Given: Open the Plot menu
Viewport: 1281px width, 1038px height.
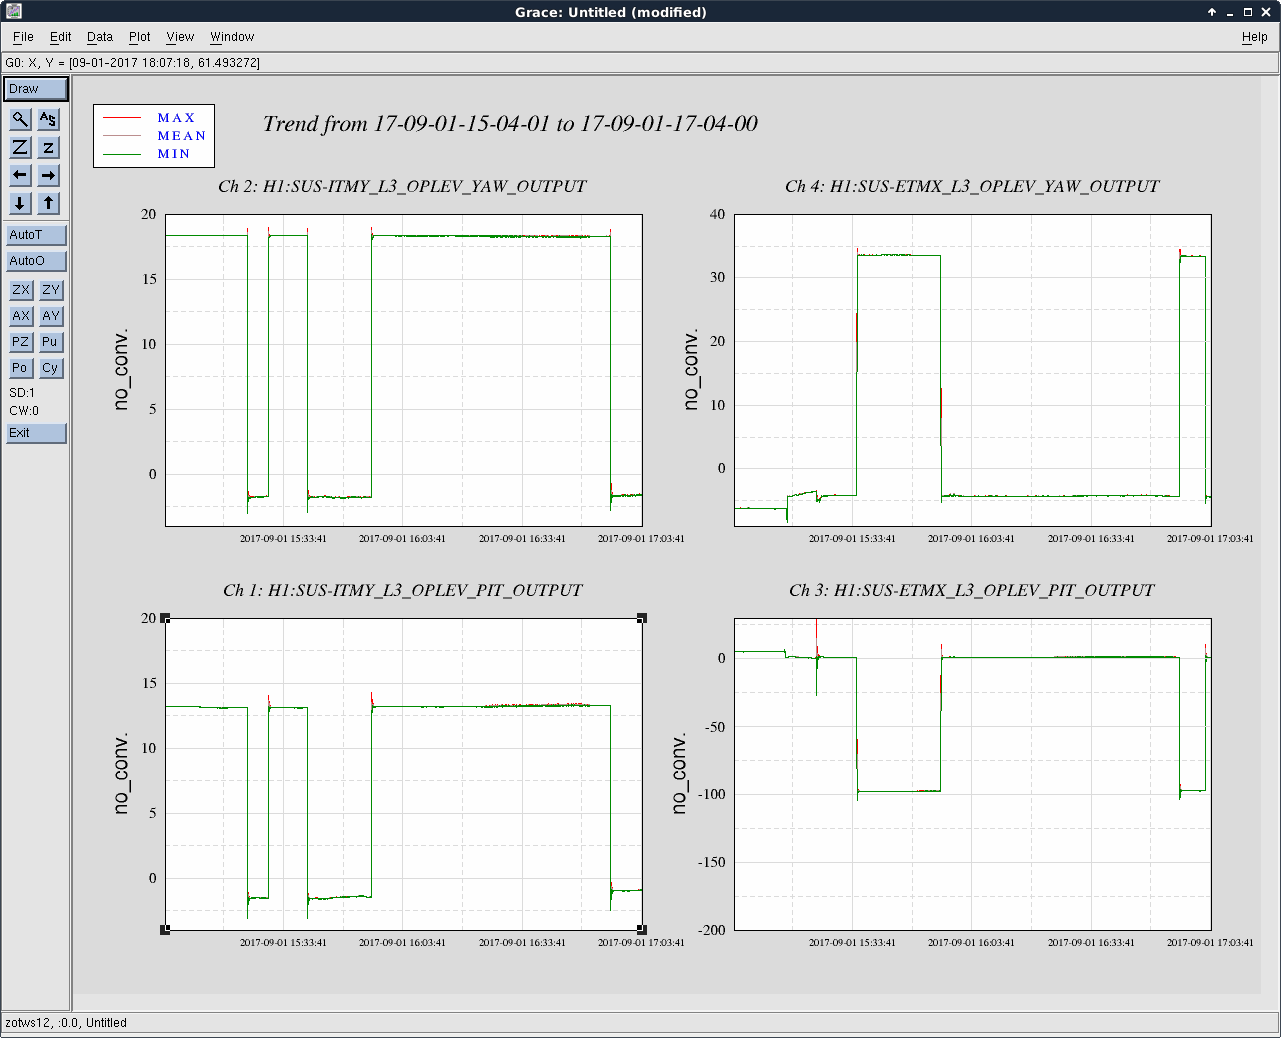Looking at the screenshot, I should pos(139,37).
